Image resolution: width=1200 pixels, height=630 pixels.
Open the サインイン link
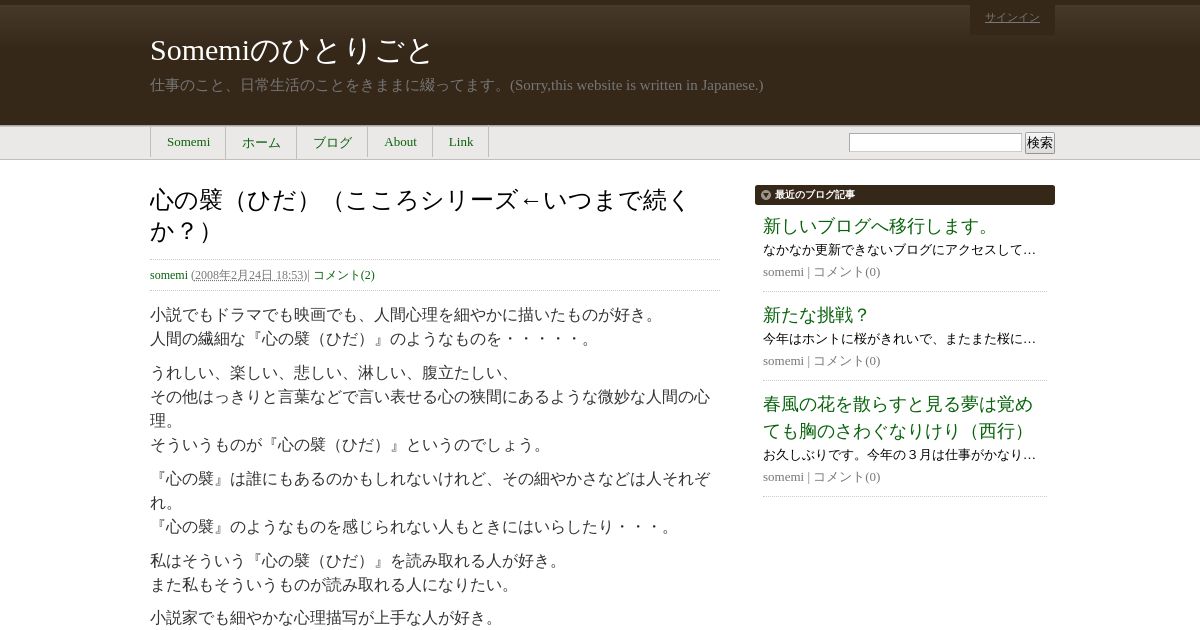pos(1012,17)
